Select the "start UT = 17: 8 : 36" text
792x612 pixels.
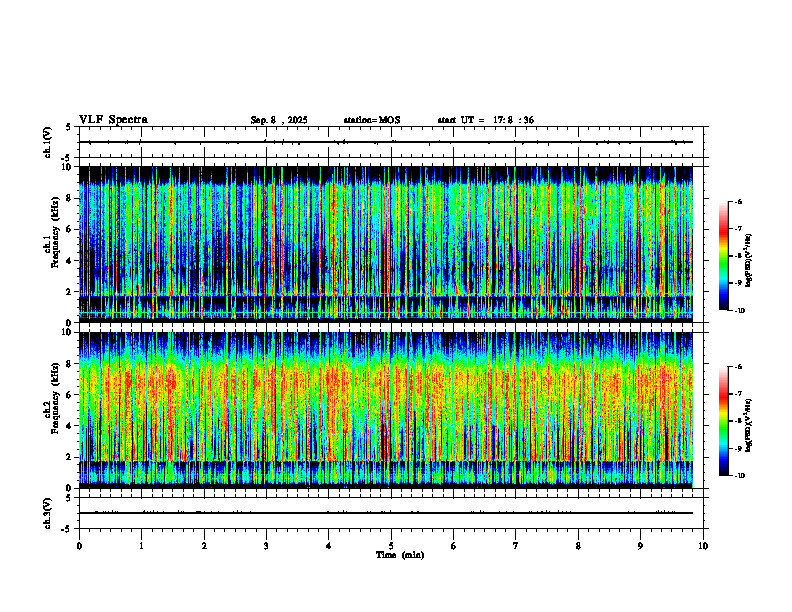pyautogui.click(x=485, y=120)
